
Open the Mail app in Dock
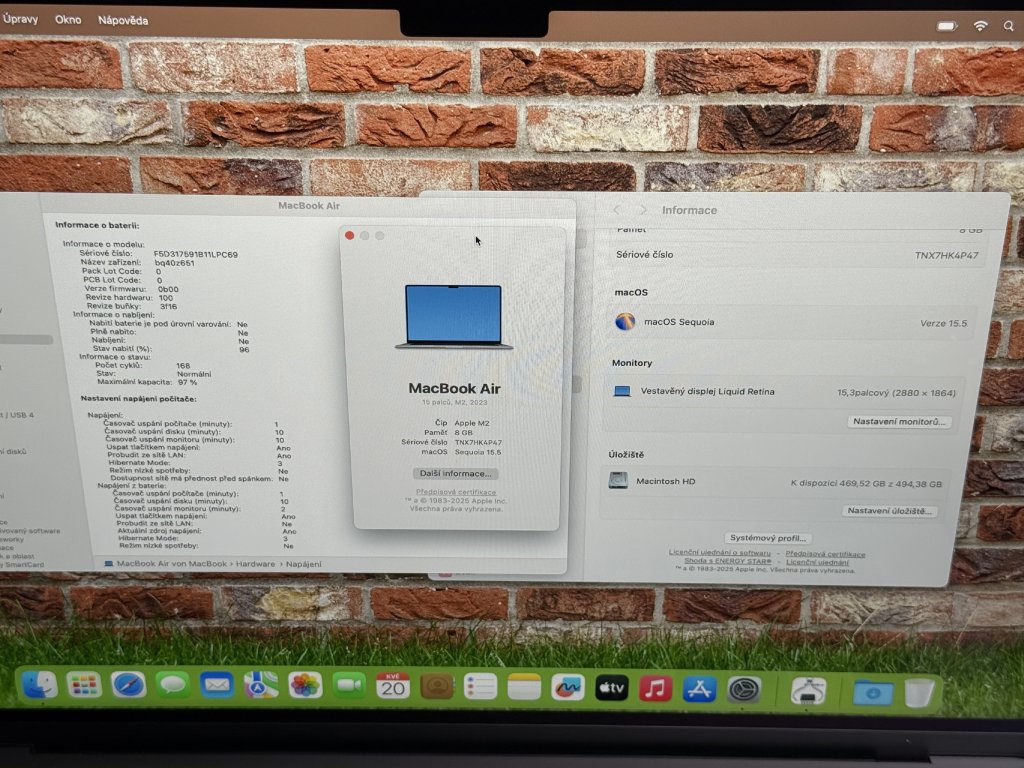point(217,685)
